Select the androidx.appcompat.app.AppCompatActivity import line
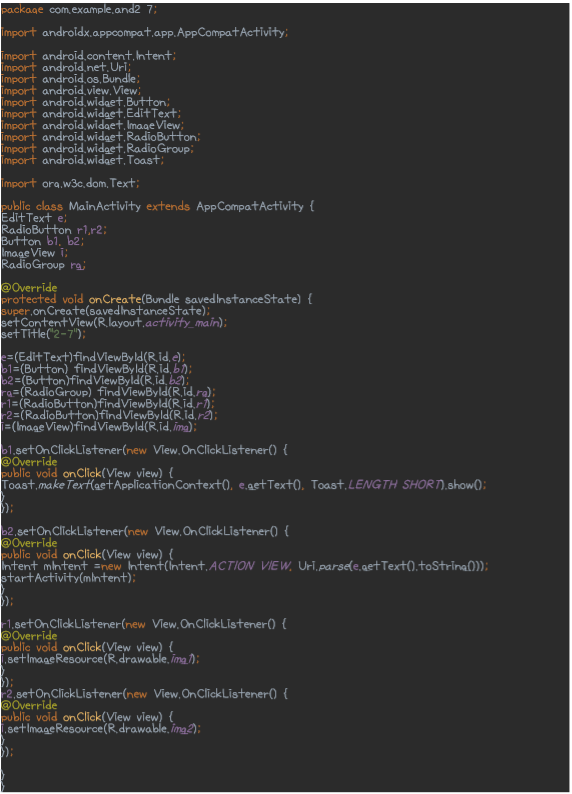Image resolution: width=572 pixels, height=794 pixels. click(144, 32)
